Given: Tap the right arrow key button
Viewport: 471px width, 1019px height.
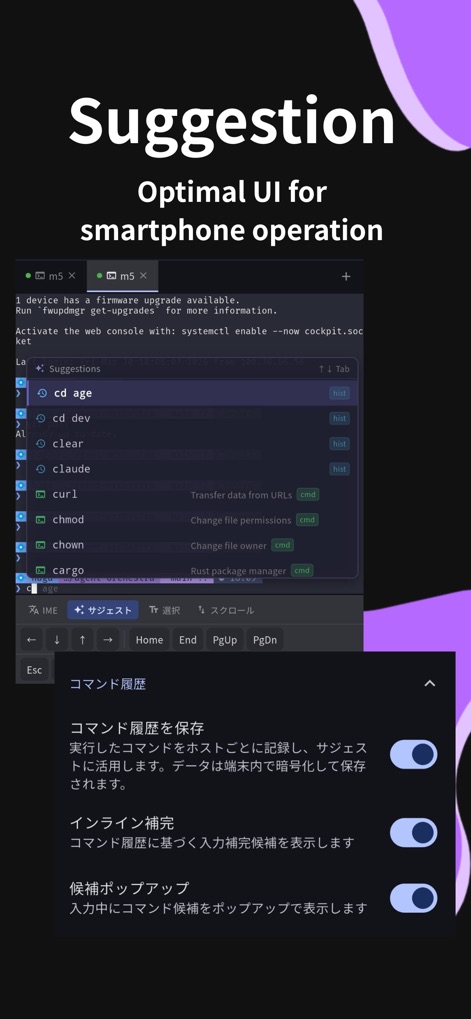Looking at the screenshot, I should pos(108,640).
